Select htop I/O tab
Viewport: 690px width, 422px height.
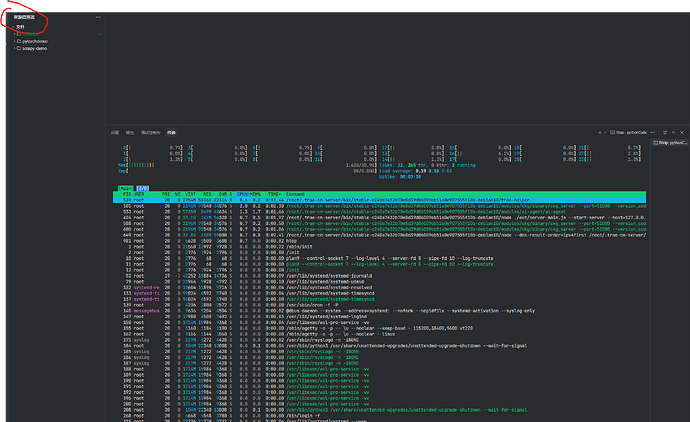(142, 188)
